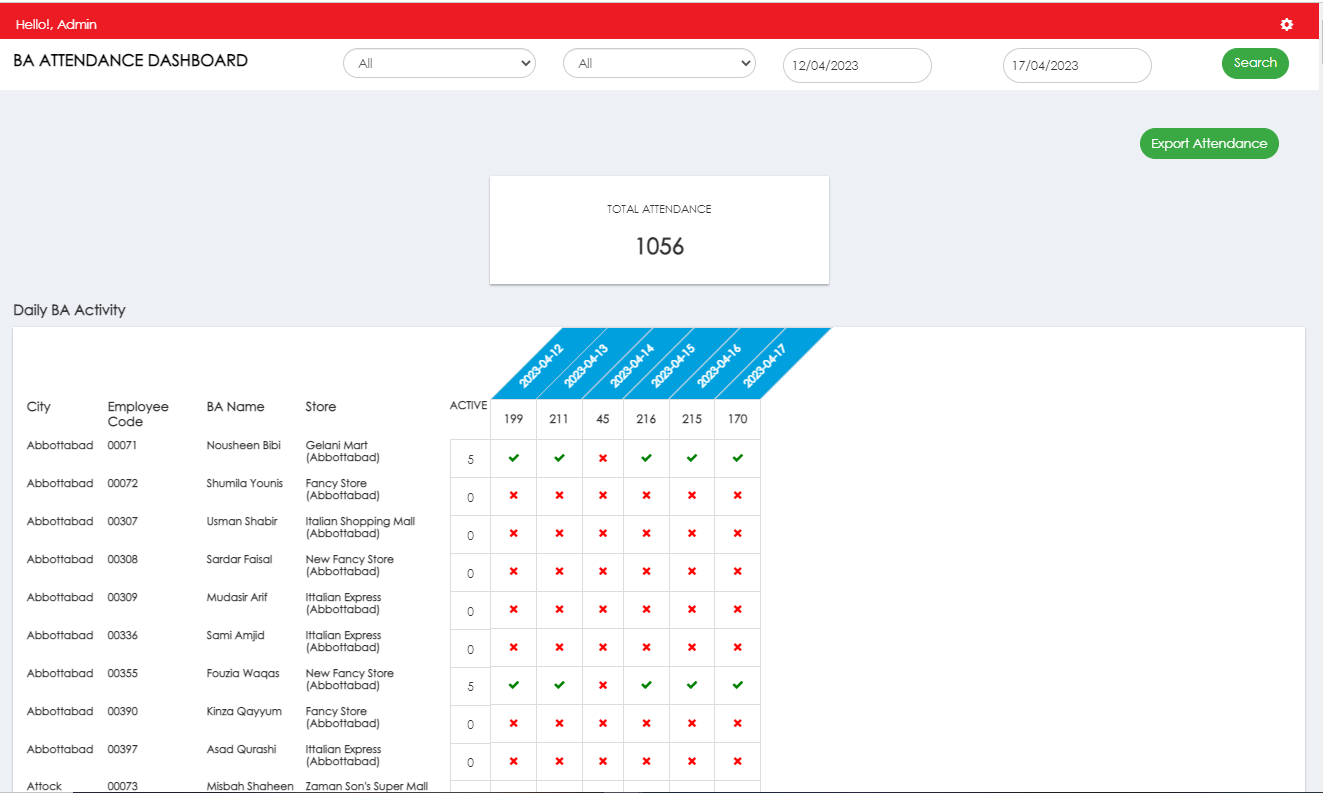Click Kinza Qayyum's red cross for 2023-04-12
The height and width of the screenshot is (793, 1323).
tap(513, 724)
